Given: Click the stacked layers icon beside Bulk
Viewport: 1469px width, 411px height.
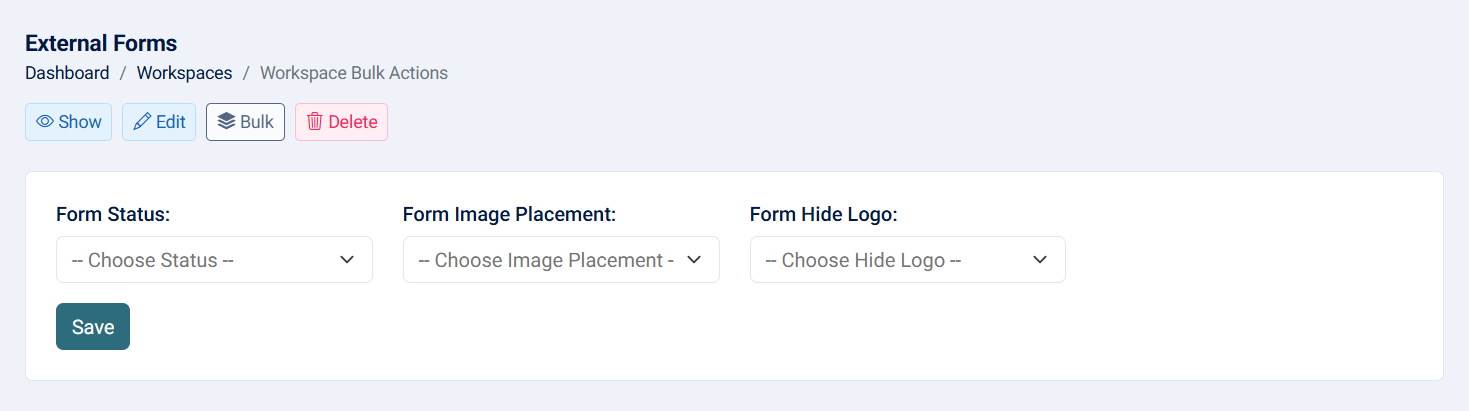Looking at the screenshot, I should point(226,122).
